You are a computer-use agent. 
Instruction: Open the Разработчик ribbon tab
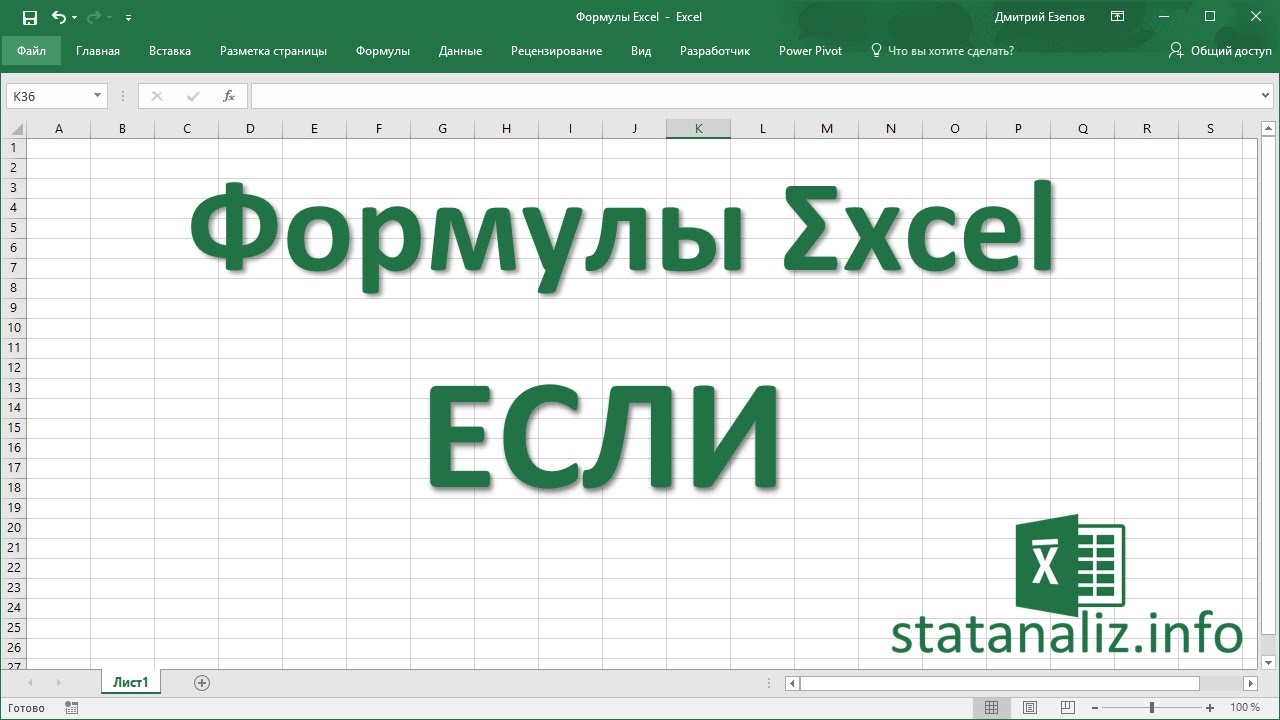tap(715, 51)
